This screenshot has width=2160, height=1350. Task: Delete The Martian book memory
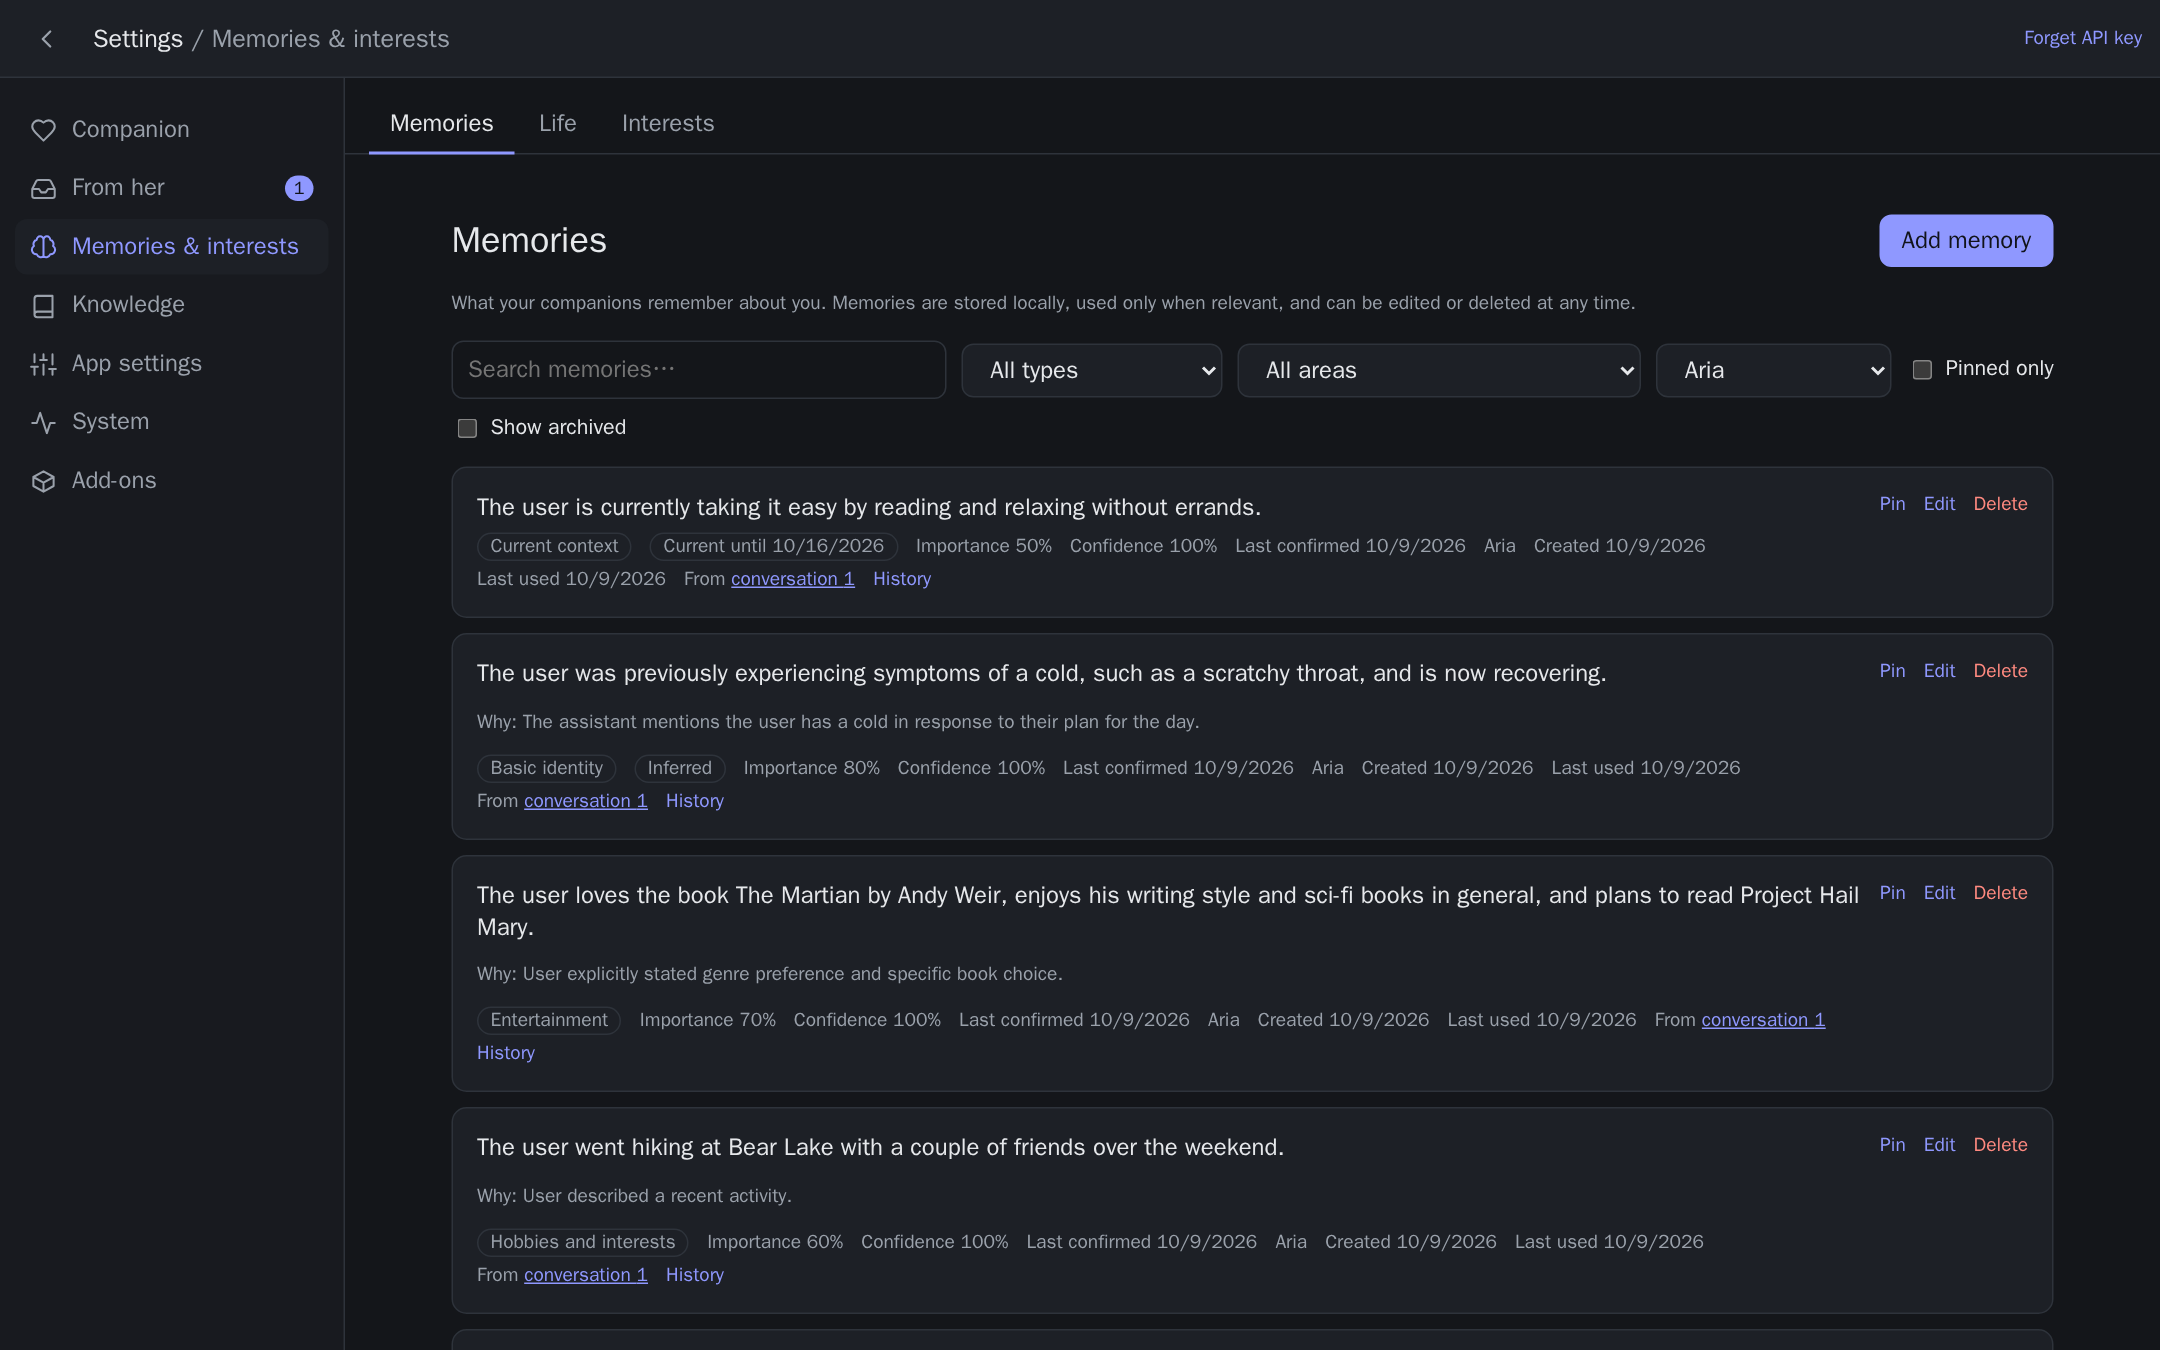(x=2000, y=893)
